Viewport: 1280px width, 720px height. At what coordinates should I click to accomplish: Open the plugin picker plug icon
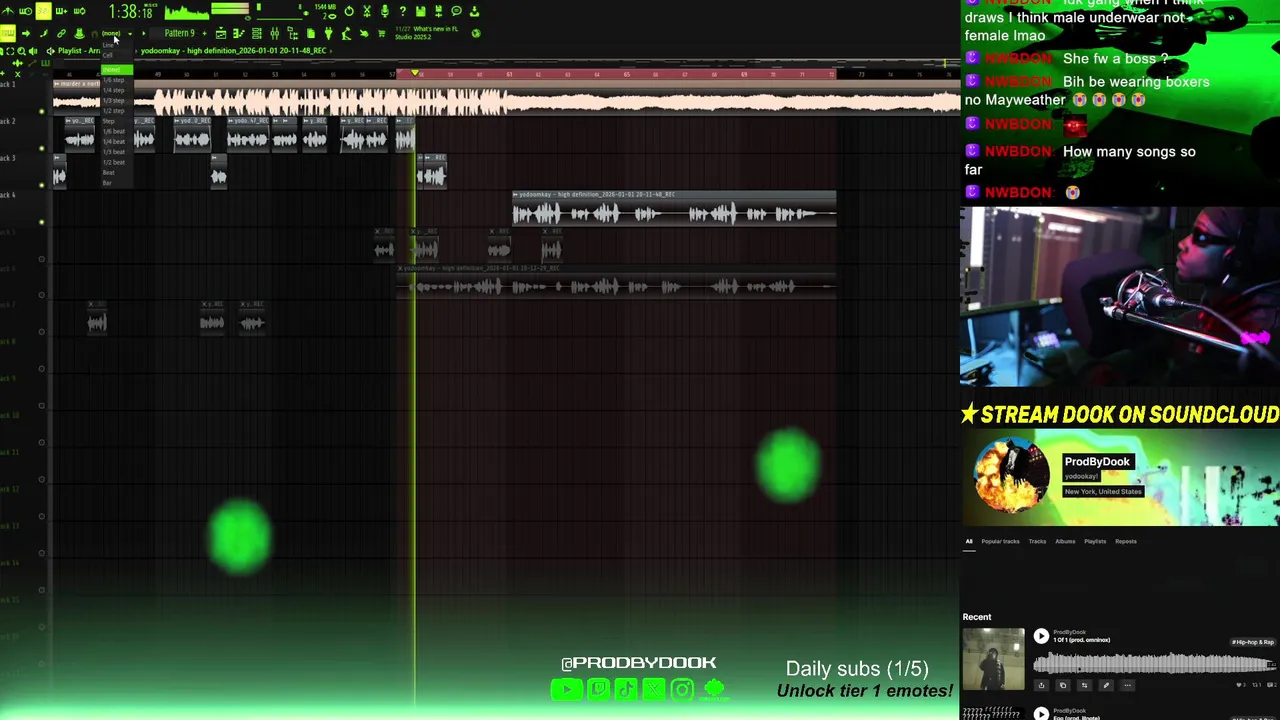(328, 33)
